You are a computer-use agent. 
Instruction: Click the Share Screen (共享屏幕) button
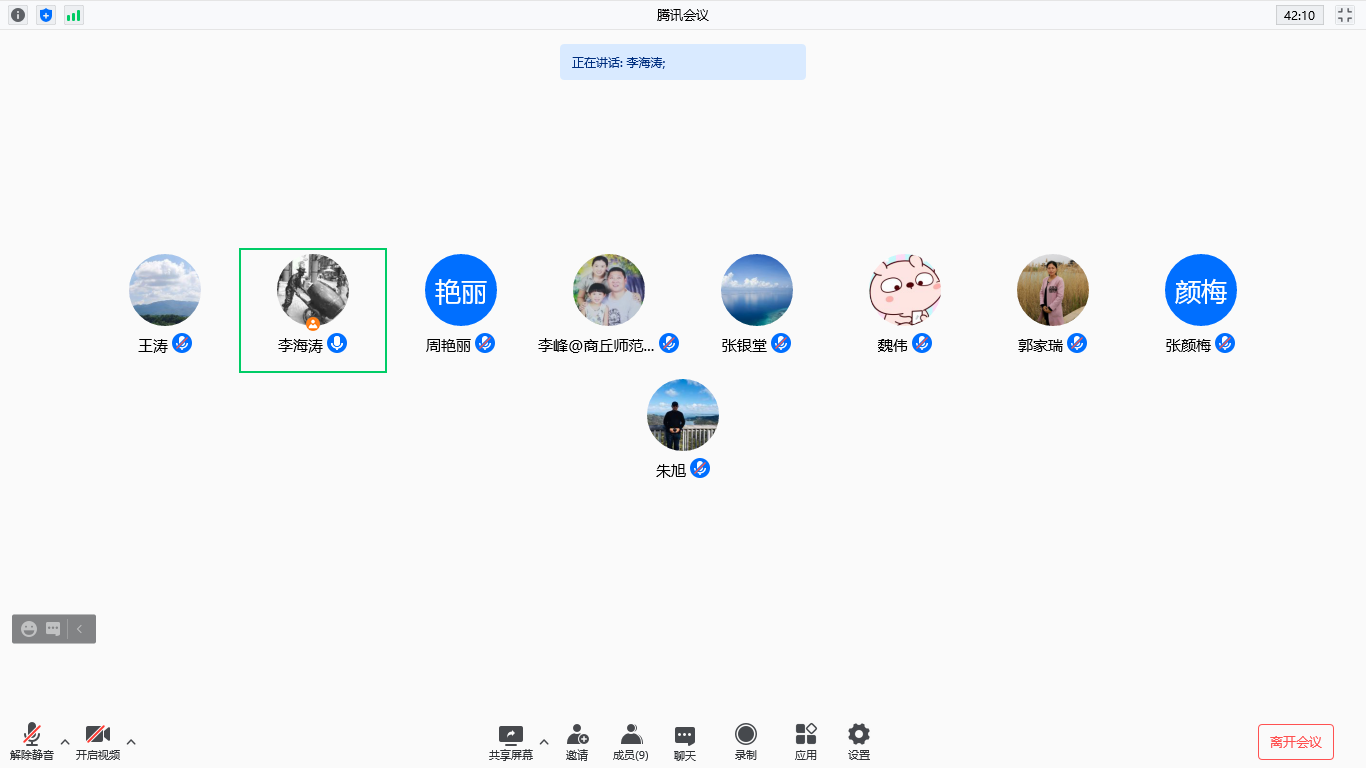coord(510,741)
